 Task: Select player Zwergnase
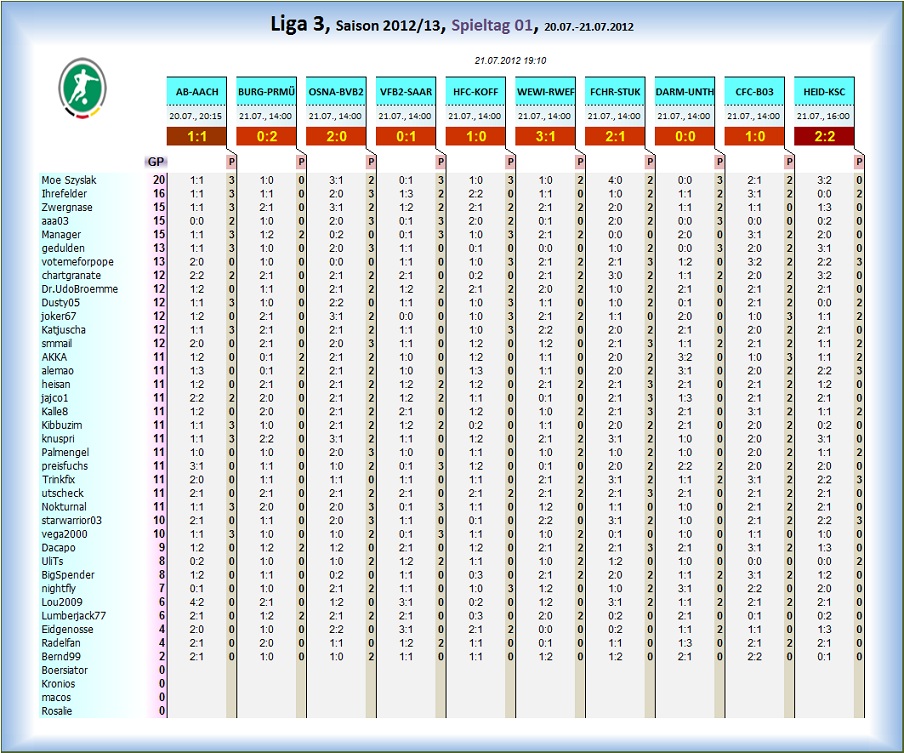pos(66,207)
